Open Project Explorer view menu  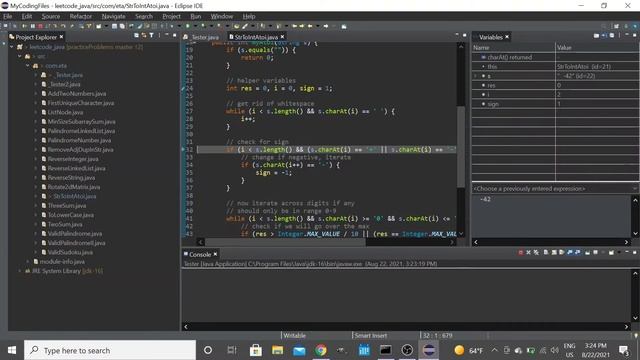(159, 36)
